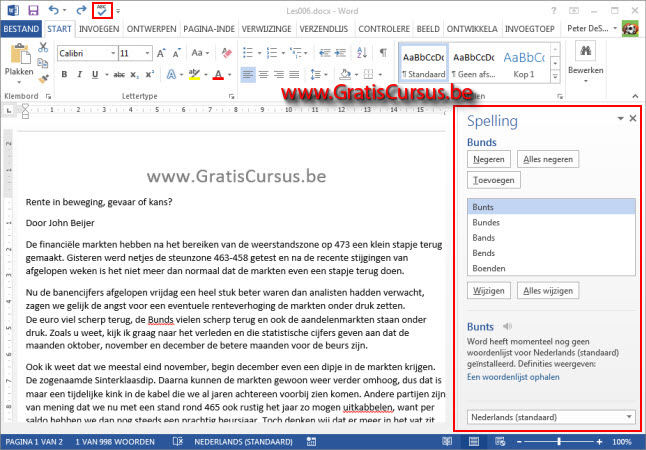Open the BESTAND tab
Image resolution: width=646 pixels, height=450 pixels.
[21, 29]
